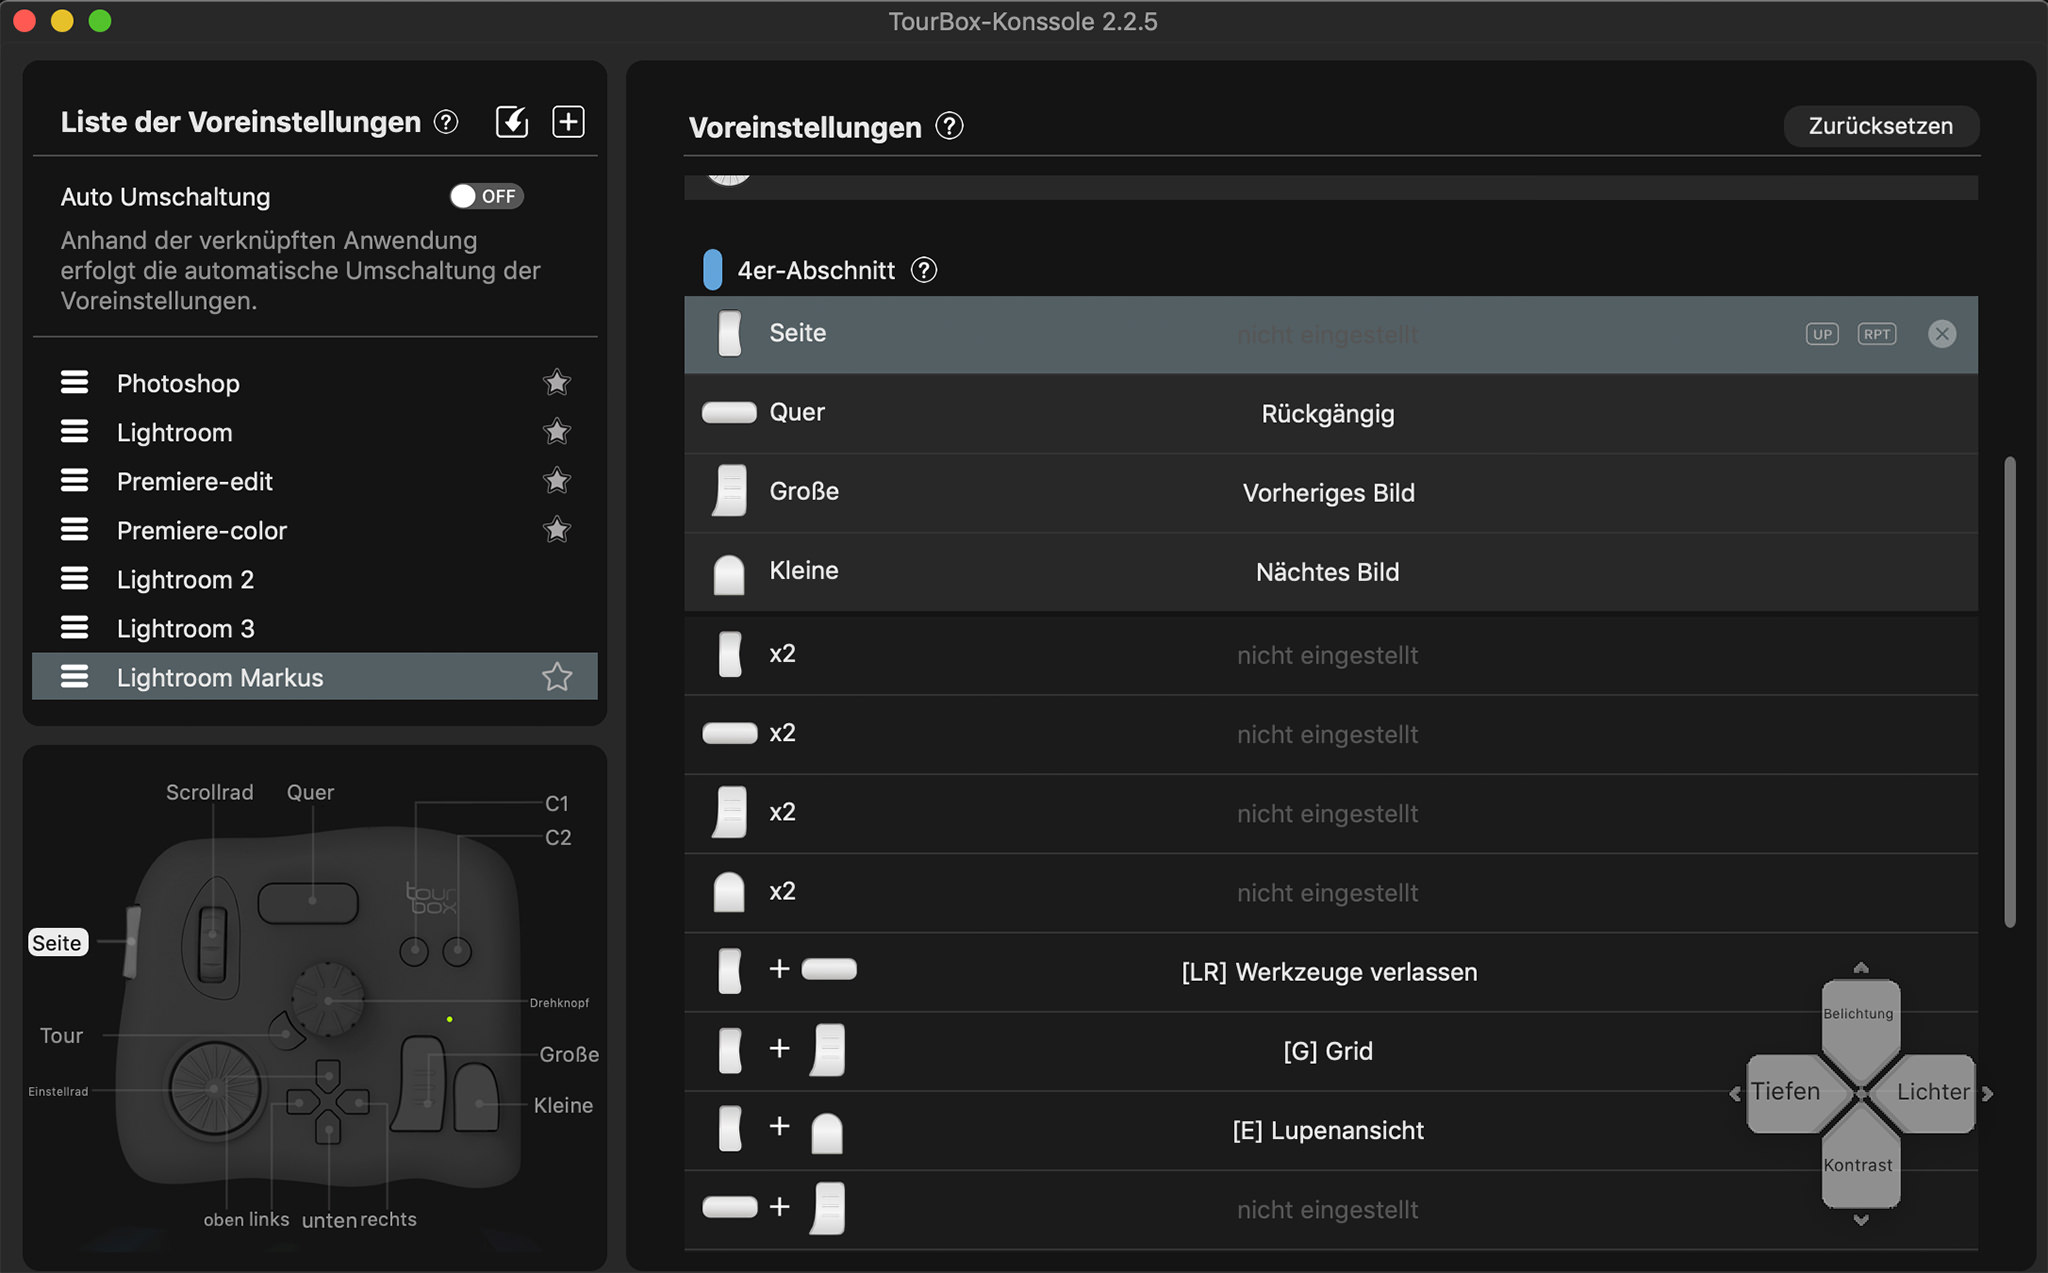Click the Seite label on device diagram

click(x=57, y=943)
